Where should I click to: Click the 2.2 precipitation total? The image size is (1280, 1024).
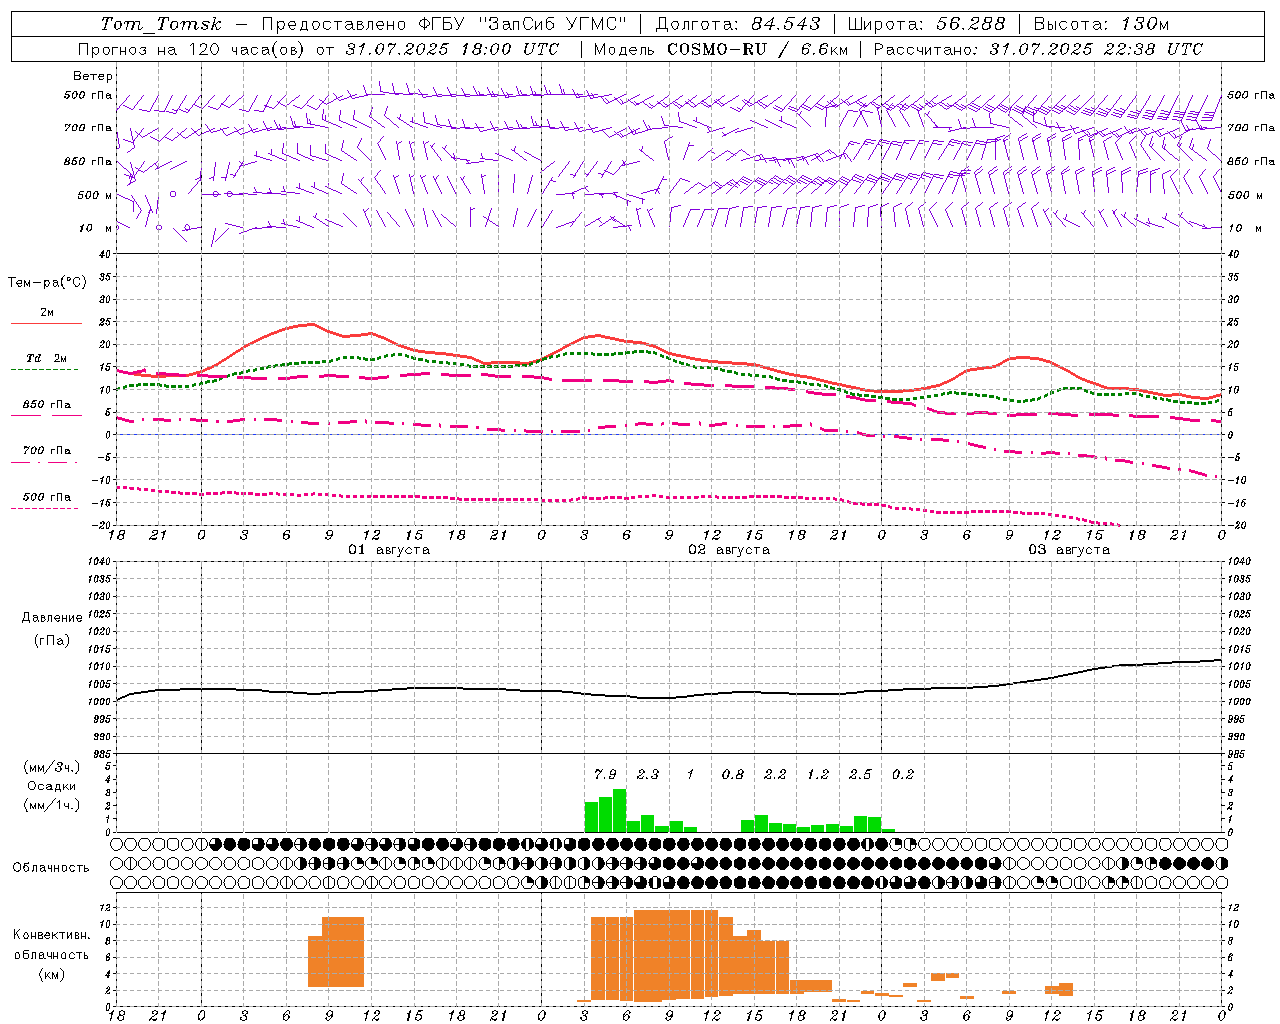pos(775,774)
